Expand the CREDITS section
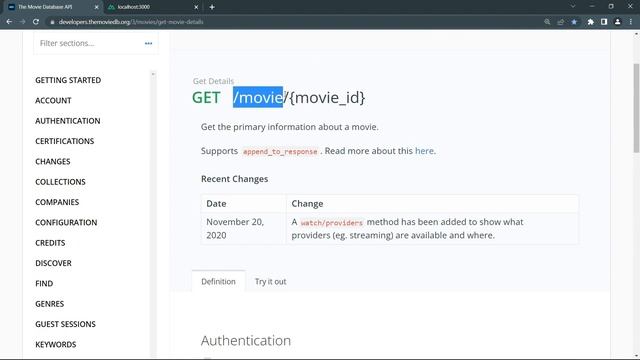 pos(50,243)
